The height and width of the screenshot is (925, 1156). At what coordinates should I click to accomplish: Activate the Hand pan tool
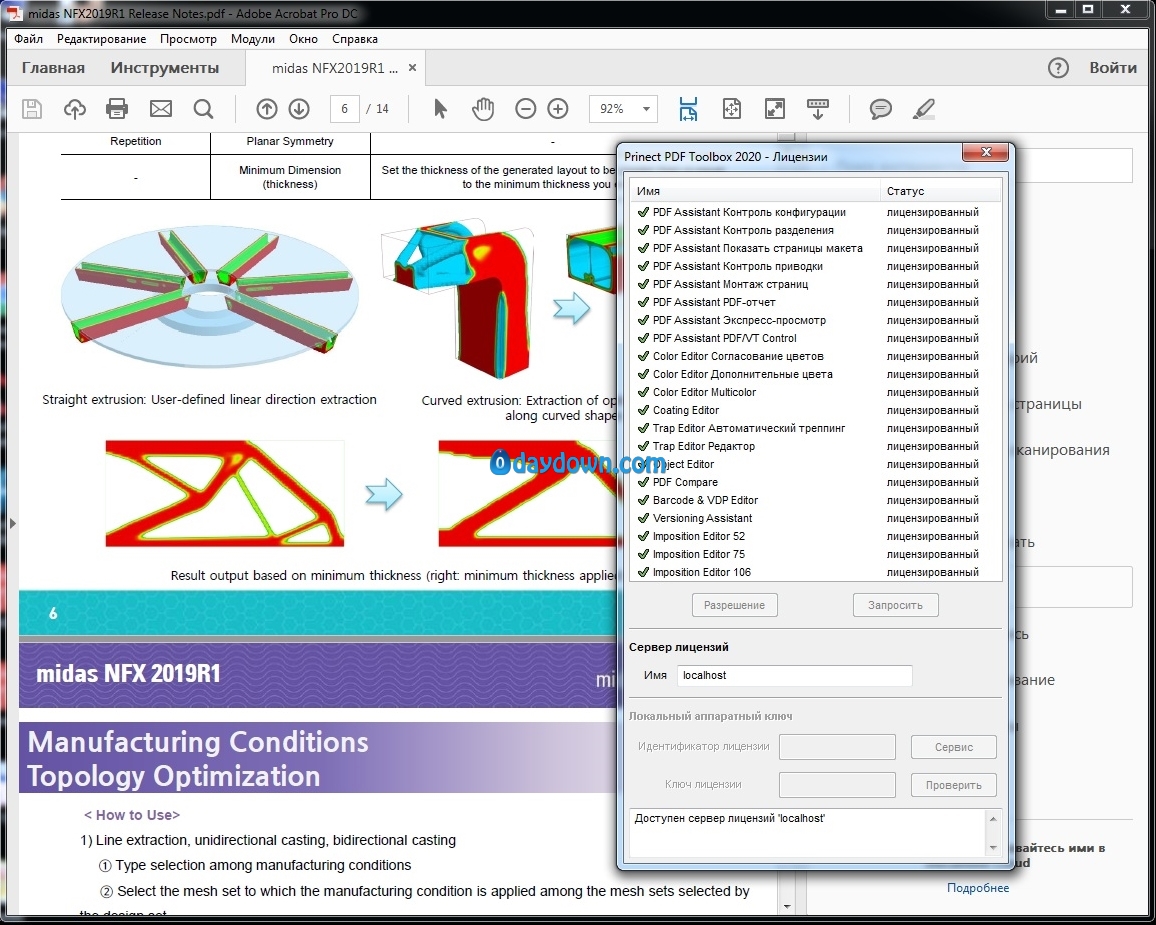(483, 109)
